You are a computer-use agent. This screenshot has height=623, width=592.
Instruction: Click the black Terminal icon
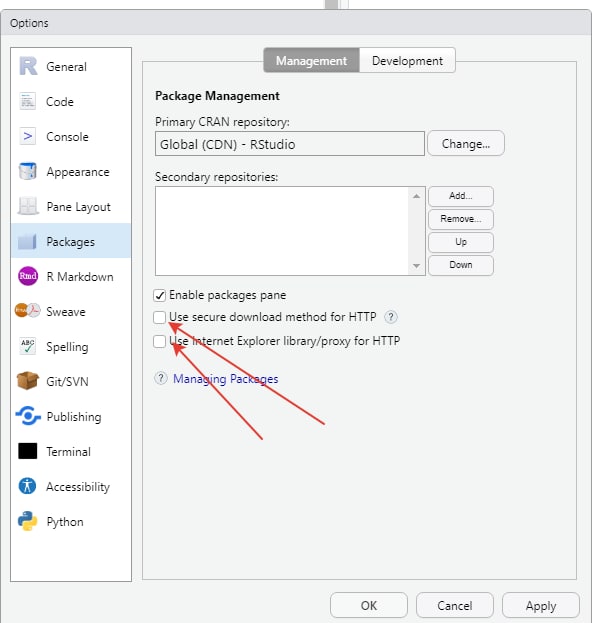(27, 451)
